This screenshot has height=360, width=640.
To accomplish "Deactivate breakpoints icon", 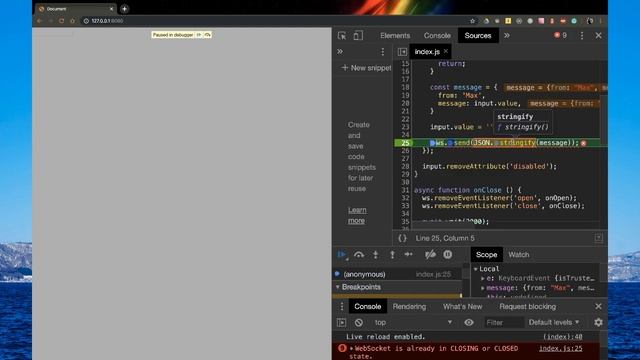I will 430,255.
